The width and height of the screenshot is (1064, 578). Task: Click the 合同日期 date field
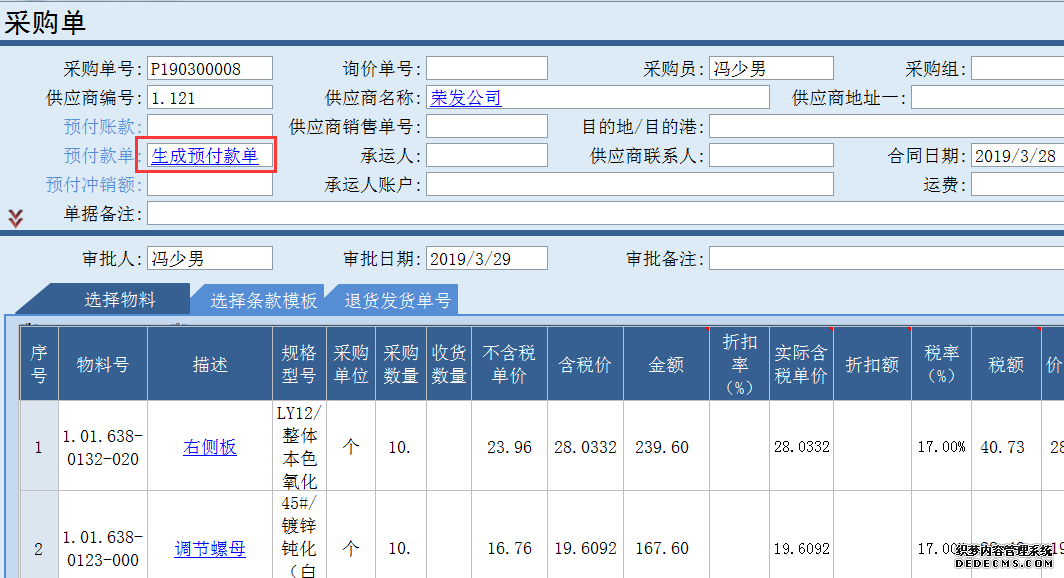point(1016,156)
